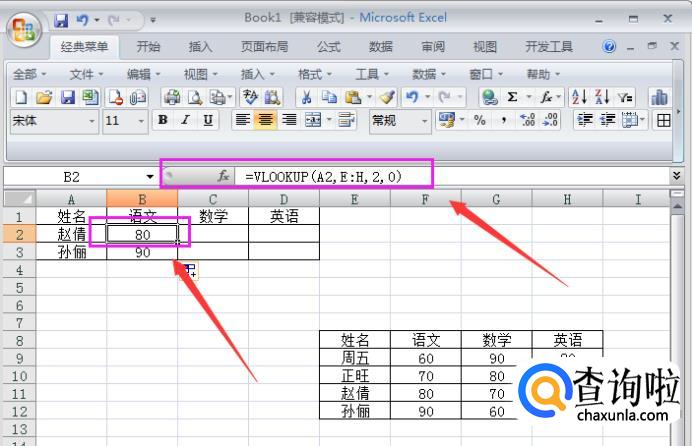The height and width of the screenshot is (446, 692).
Task: Toggle align left
Action: [x=242, y=120]
